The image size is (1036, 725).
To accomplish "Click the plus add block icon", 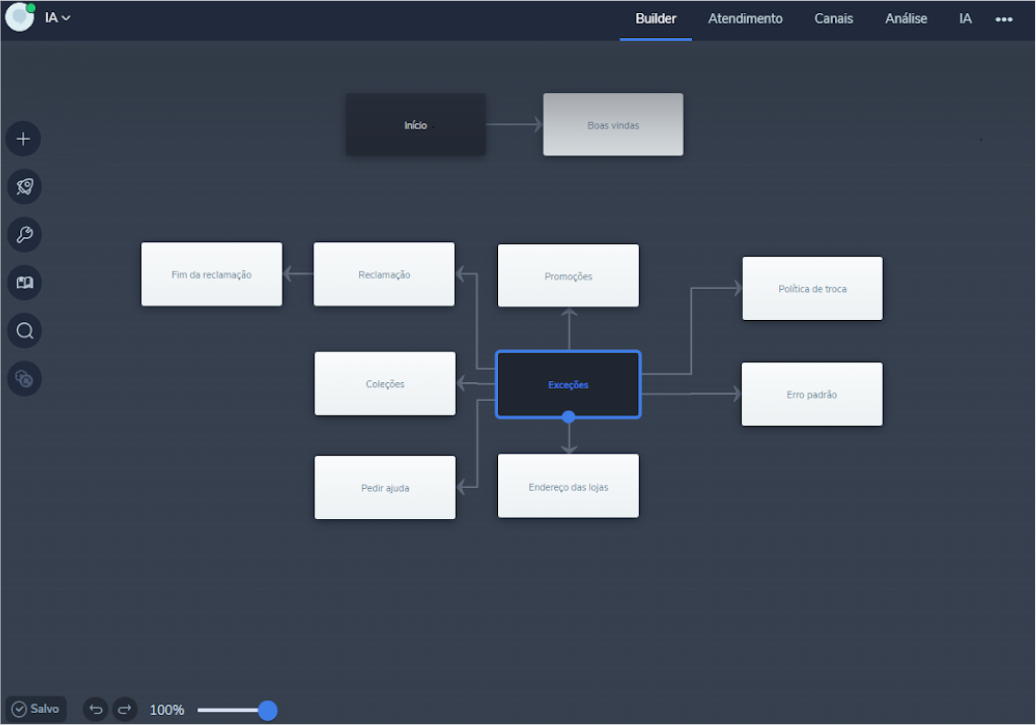I will coord(23,139).
